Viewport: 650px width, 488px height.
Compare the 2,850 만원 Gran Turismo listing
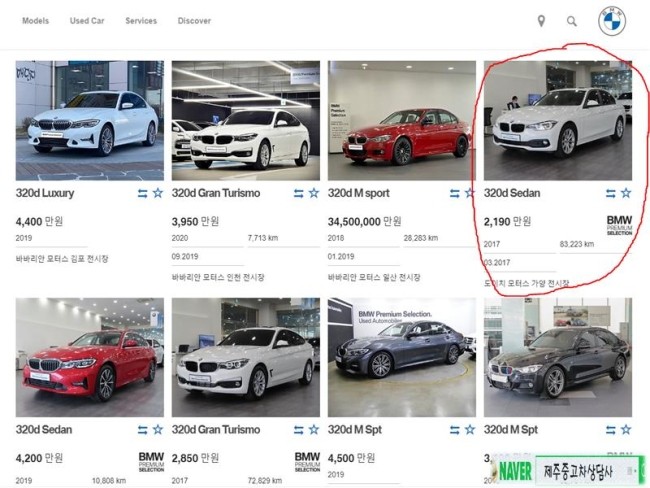298,430
